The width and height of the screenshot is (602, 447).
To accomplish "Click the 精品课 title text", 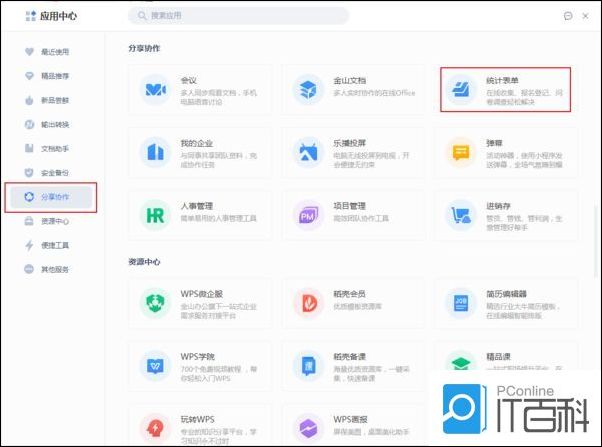I will point(498,356).
